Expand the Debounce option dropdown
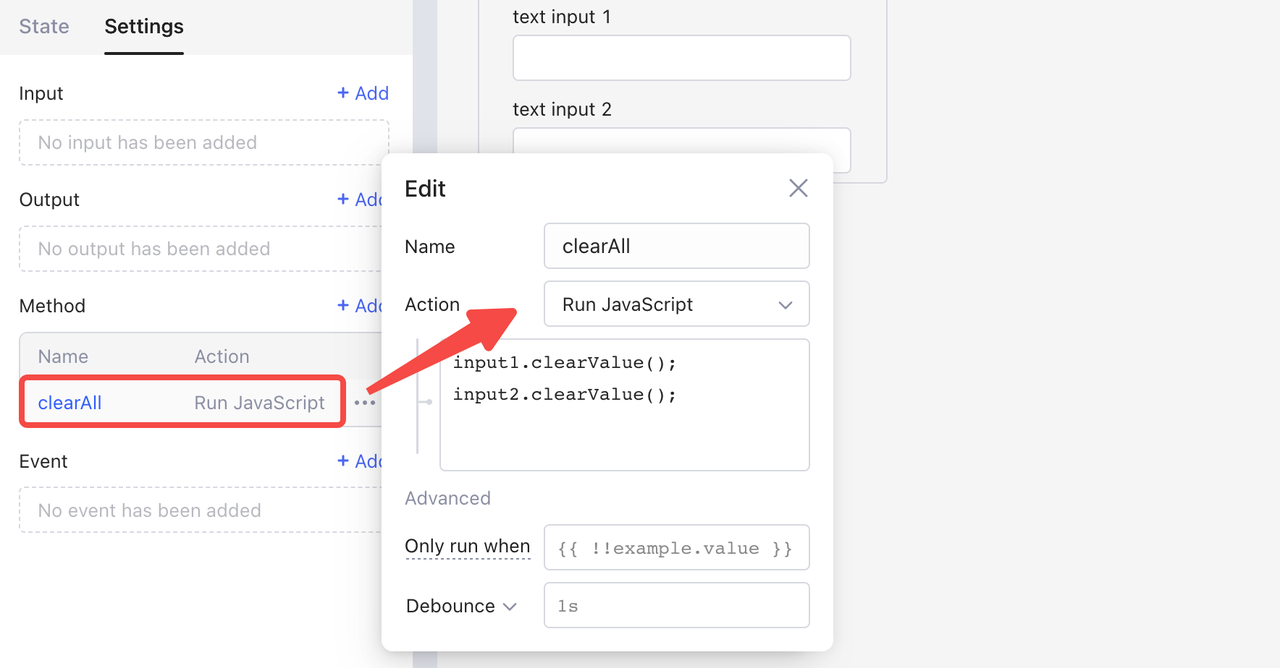Screen dimensions: 1280x668 tap(461, 606)
